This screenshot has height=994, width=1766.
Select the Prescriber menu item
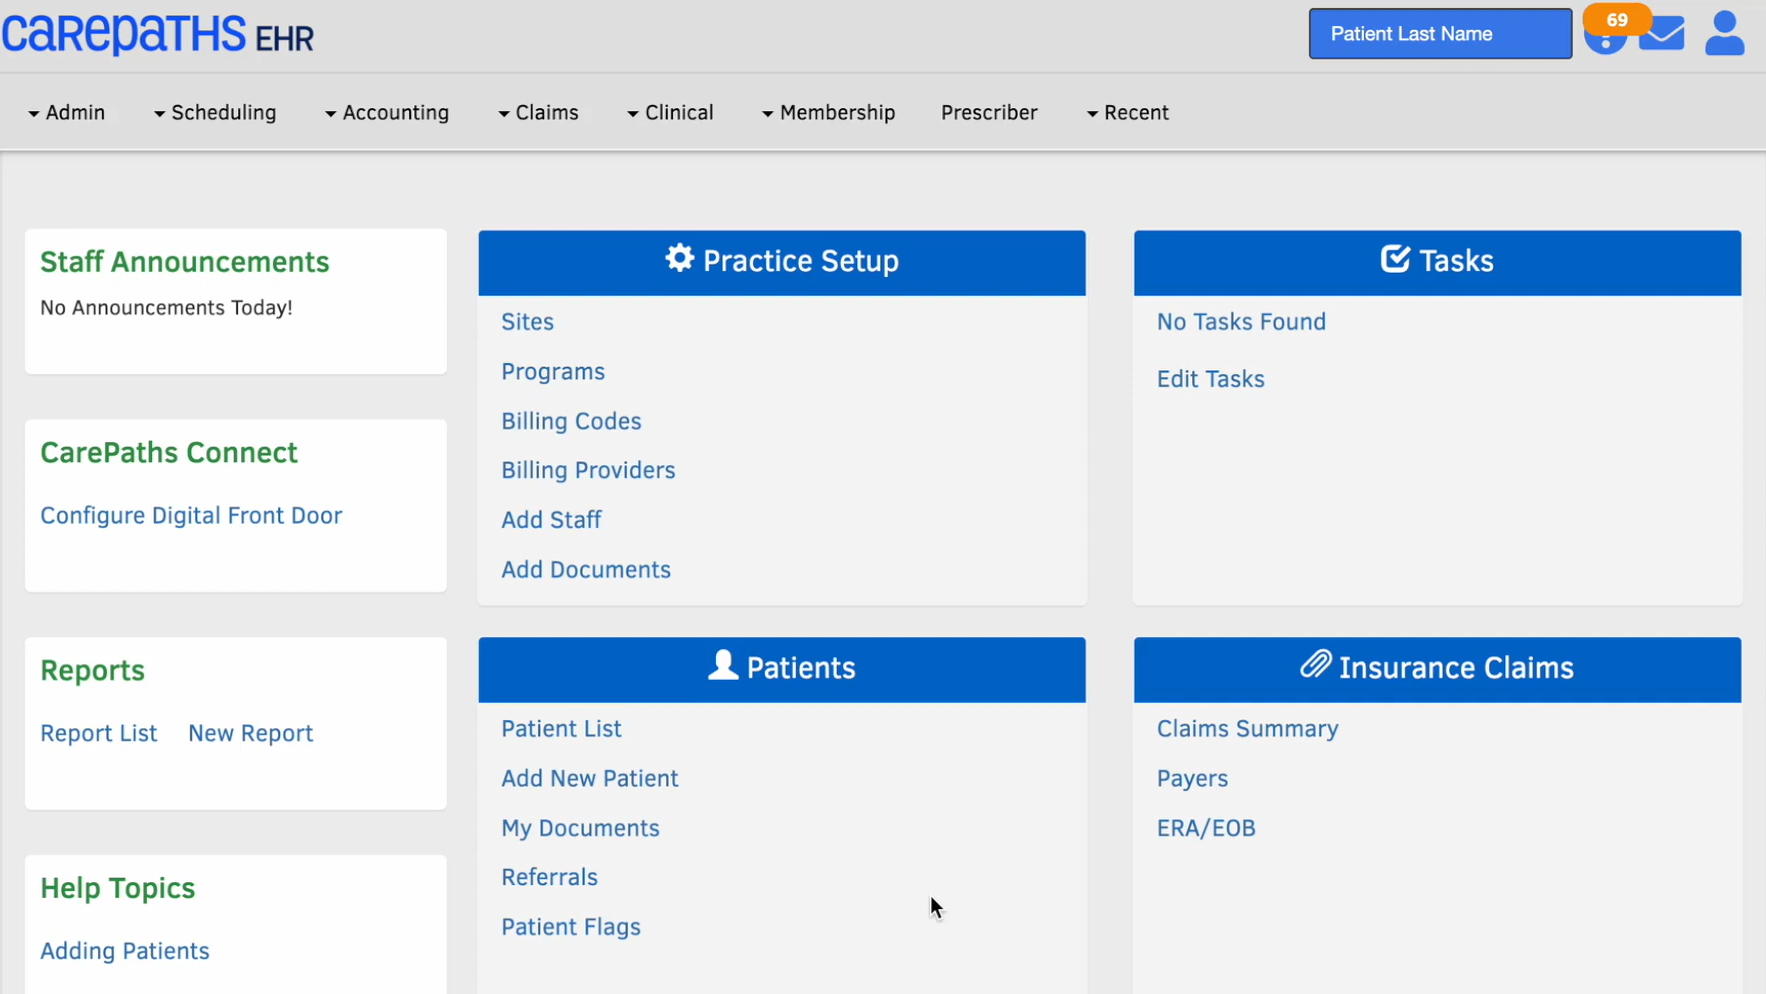[989, 113]
